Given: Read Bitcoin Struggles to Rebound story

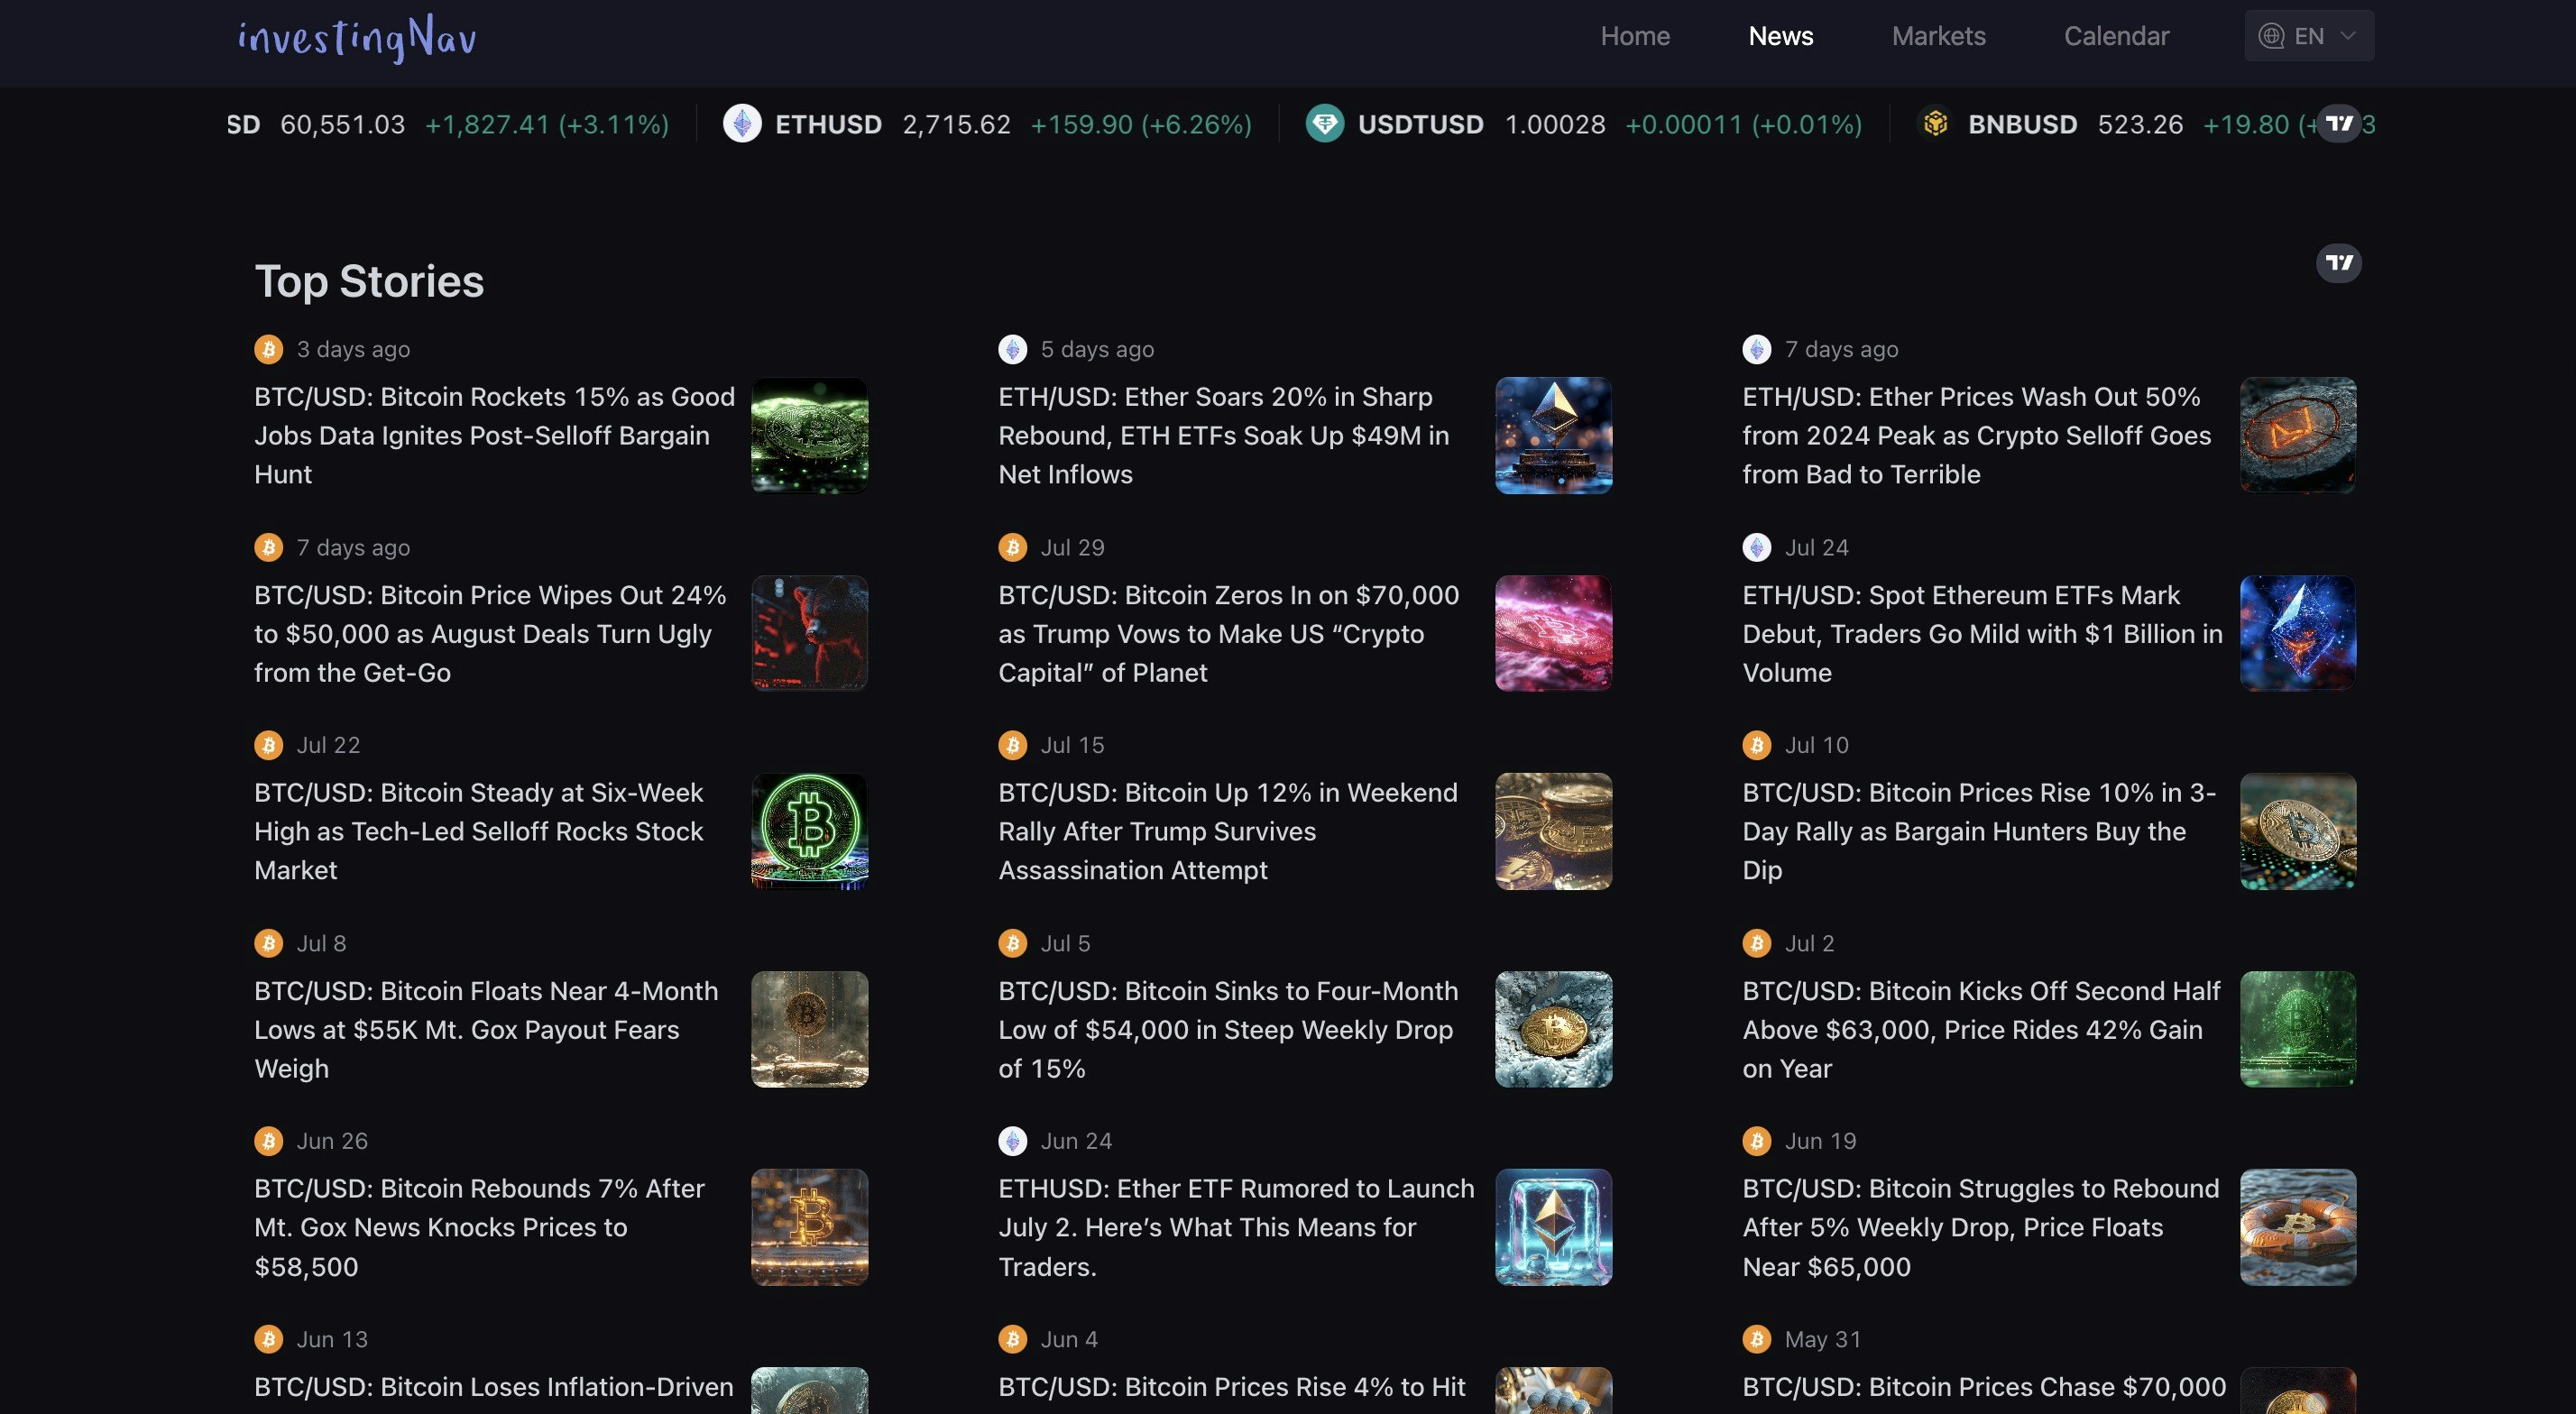Looking at the screenshot, I should coord(1980,1228).
